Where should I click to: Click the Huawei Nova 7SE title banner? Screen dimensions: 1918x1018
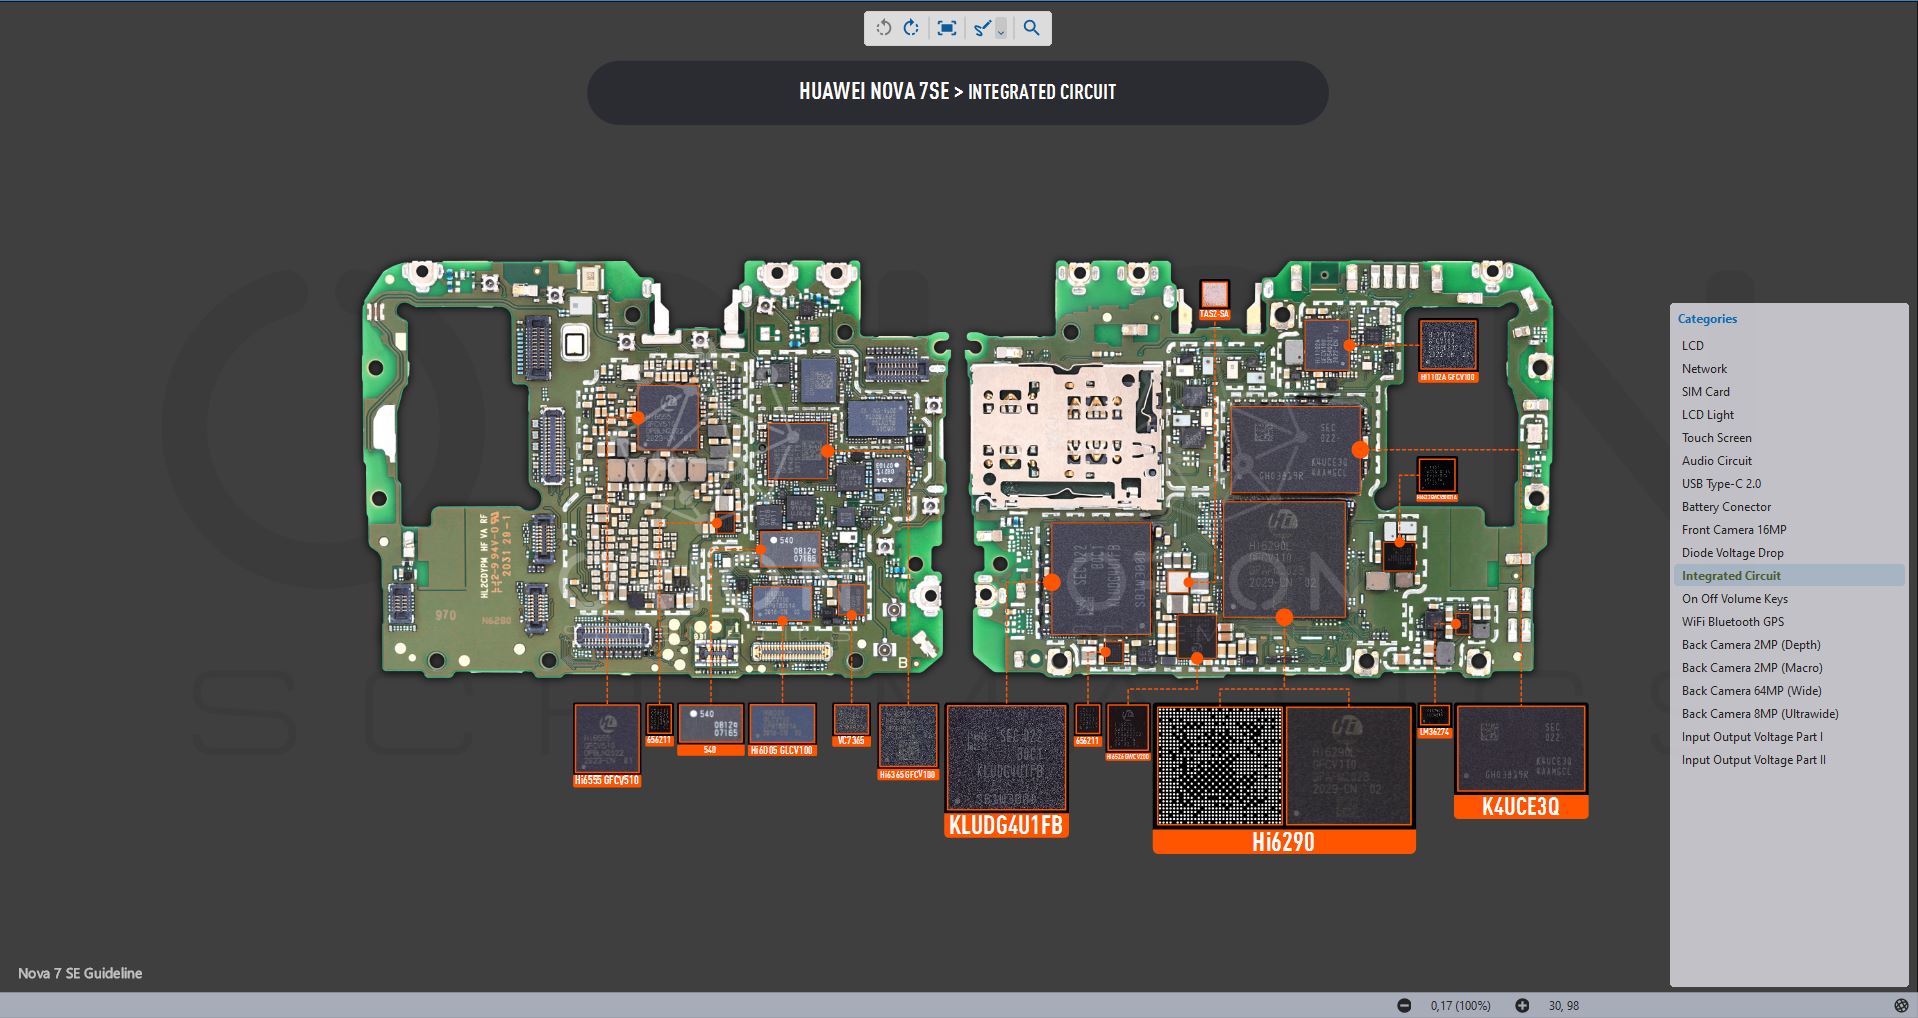(x=958, y=92)
